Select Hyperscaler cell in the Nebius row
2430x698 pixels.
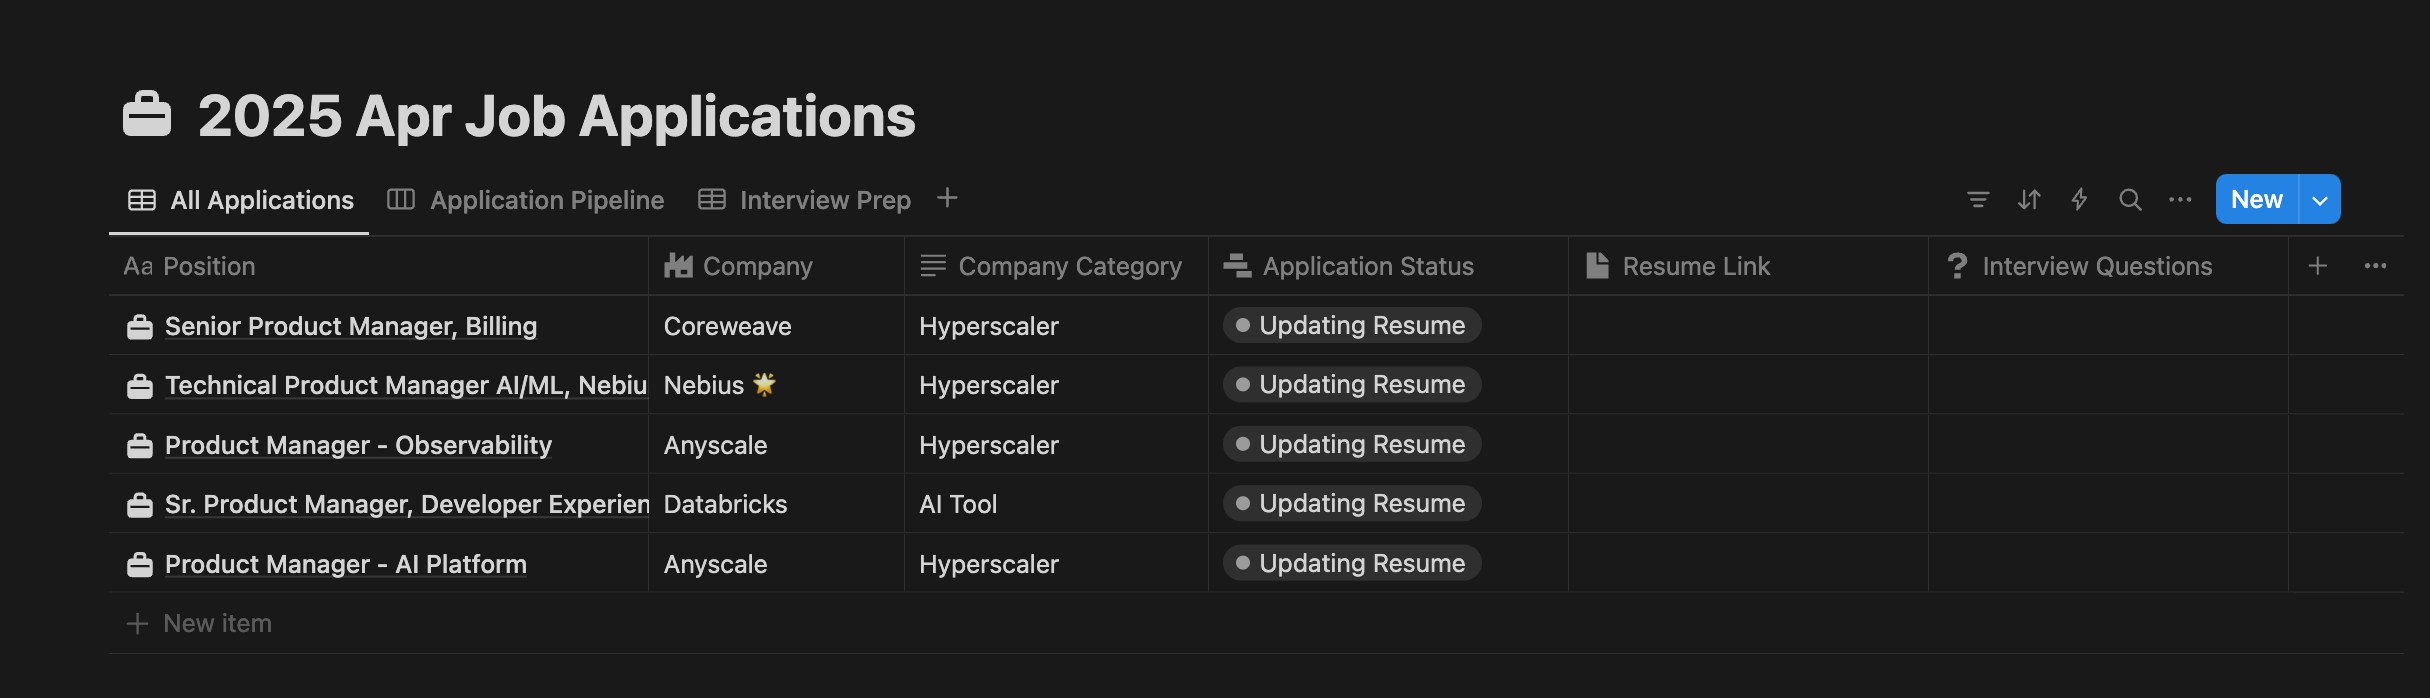pos(1056,385)
